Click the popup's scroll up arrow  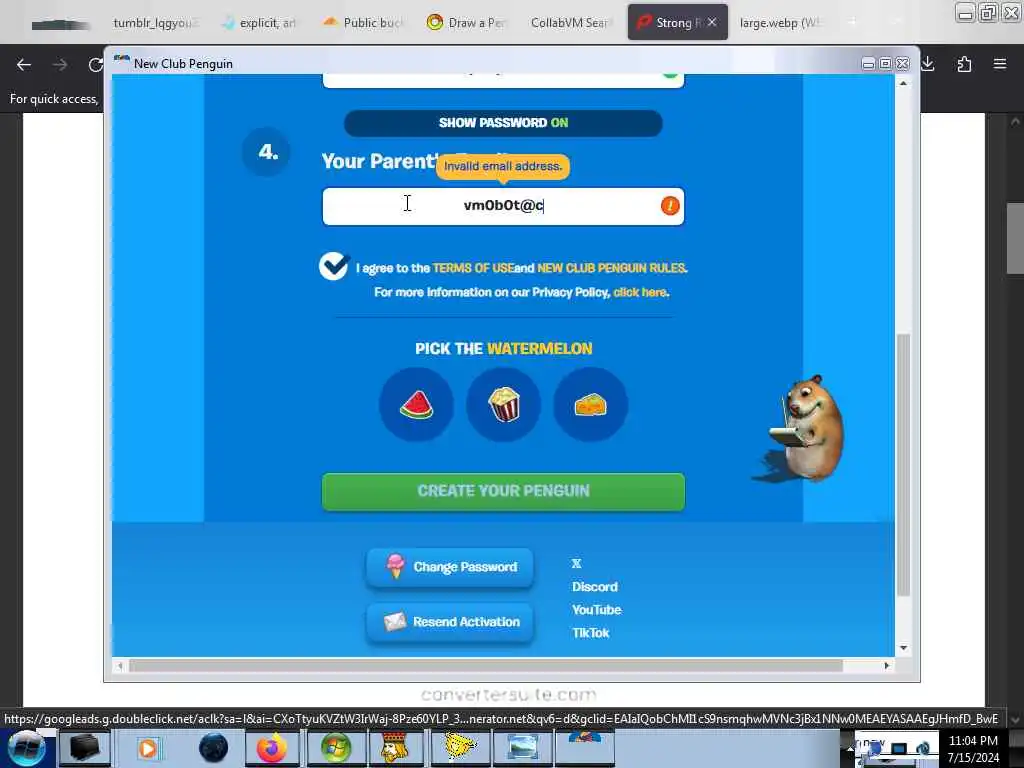[x=903, y=83]
